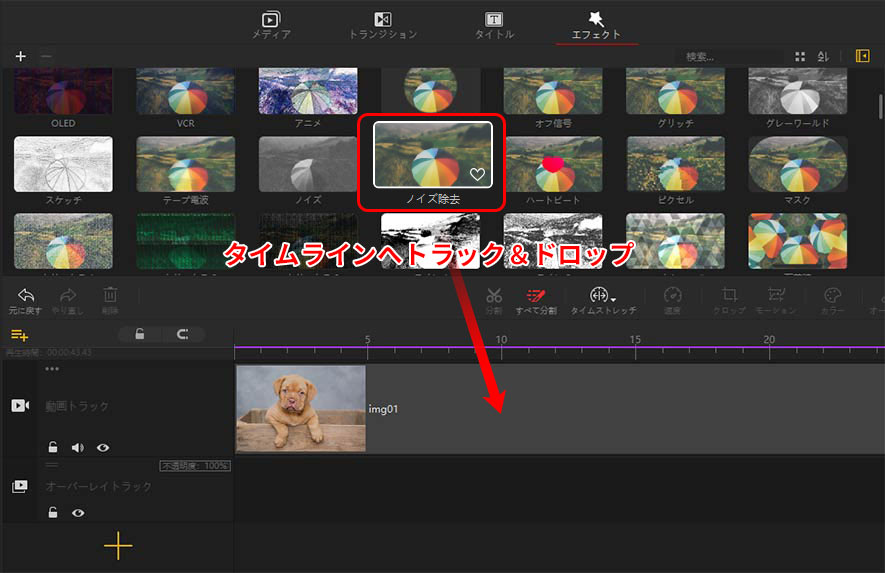
Task: Favorite ノイズ除去 with the heart icon
Action: (477, 174)
